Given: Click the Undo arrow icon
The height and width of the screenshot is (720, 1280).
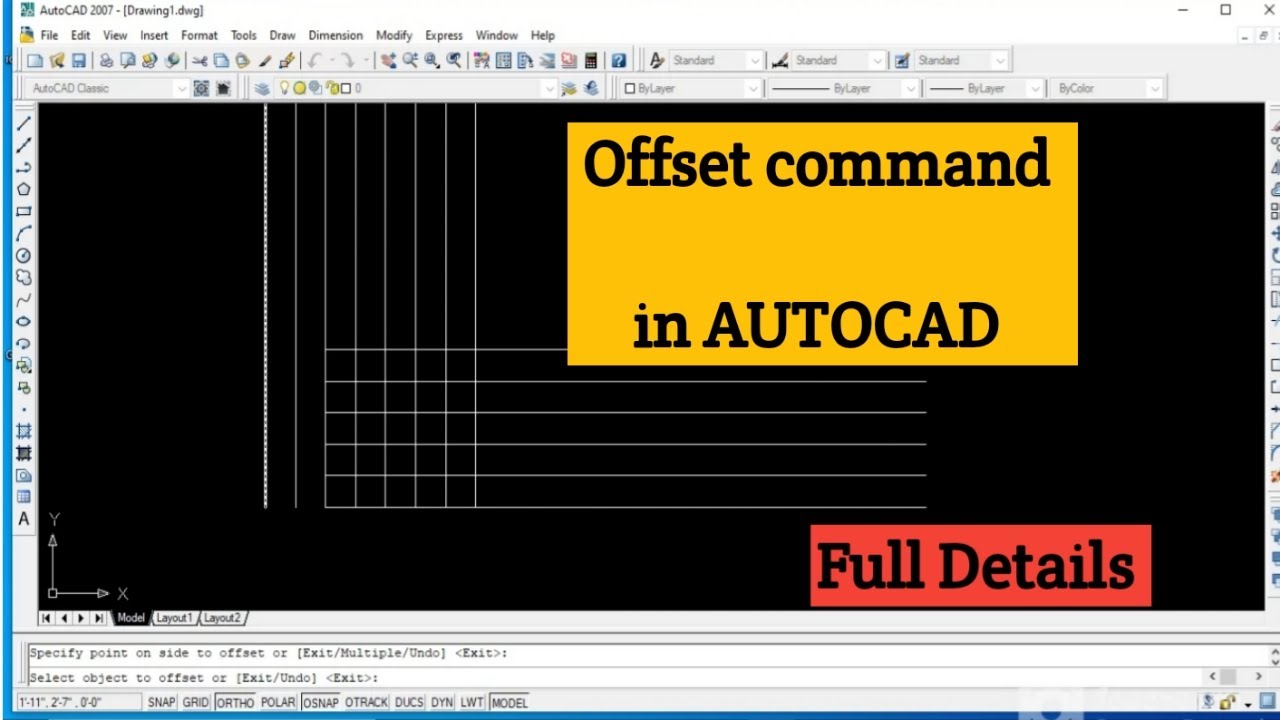Looking at the screenshot, I should [316, 60].
